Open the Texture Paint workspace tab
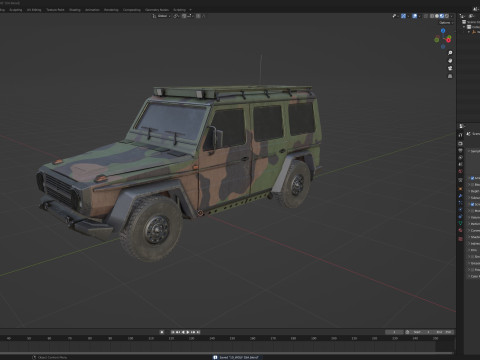Viewport: 480px width, 360px height. (x=55, y=10)
